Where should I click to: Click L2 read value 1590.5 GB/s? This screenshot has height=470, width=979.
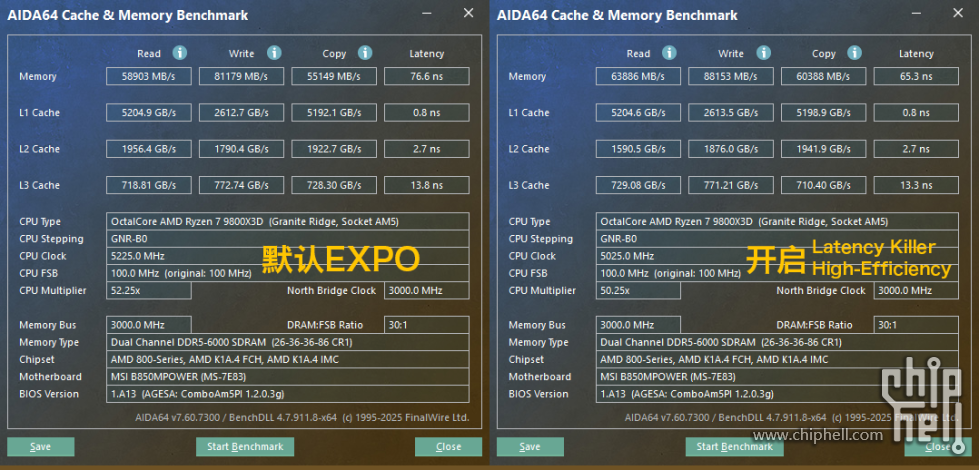[x=638, y=149]
